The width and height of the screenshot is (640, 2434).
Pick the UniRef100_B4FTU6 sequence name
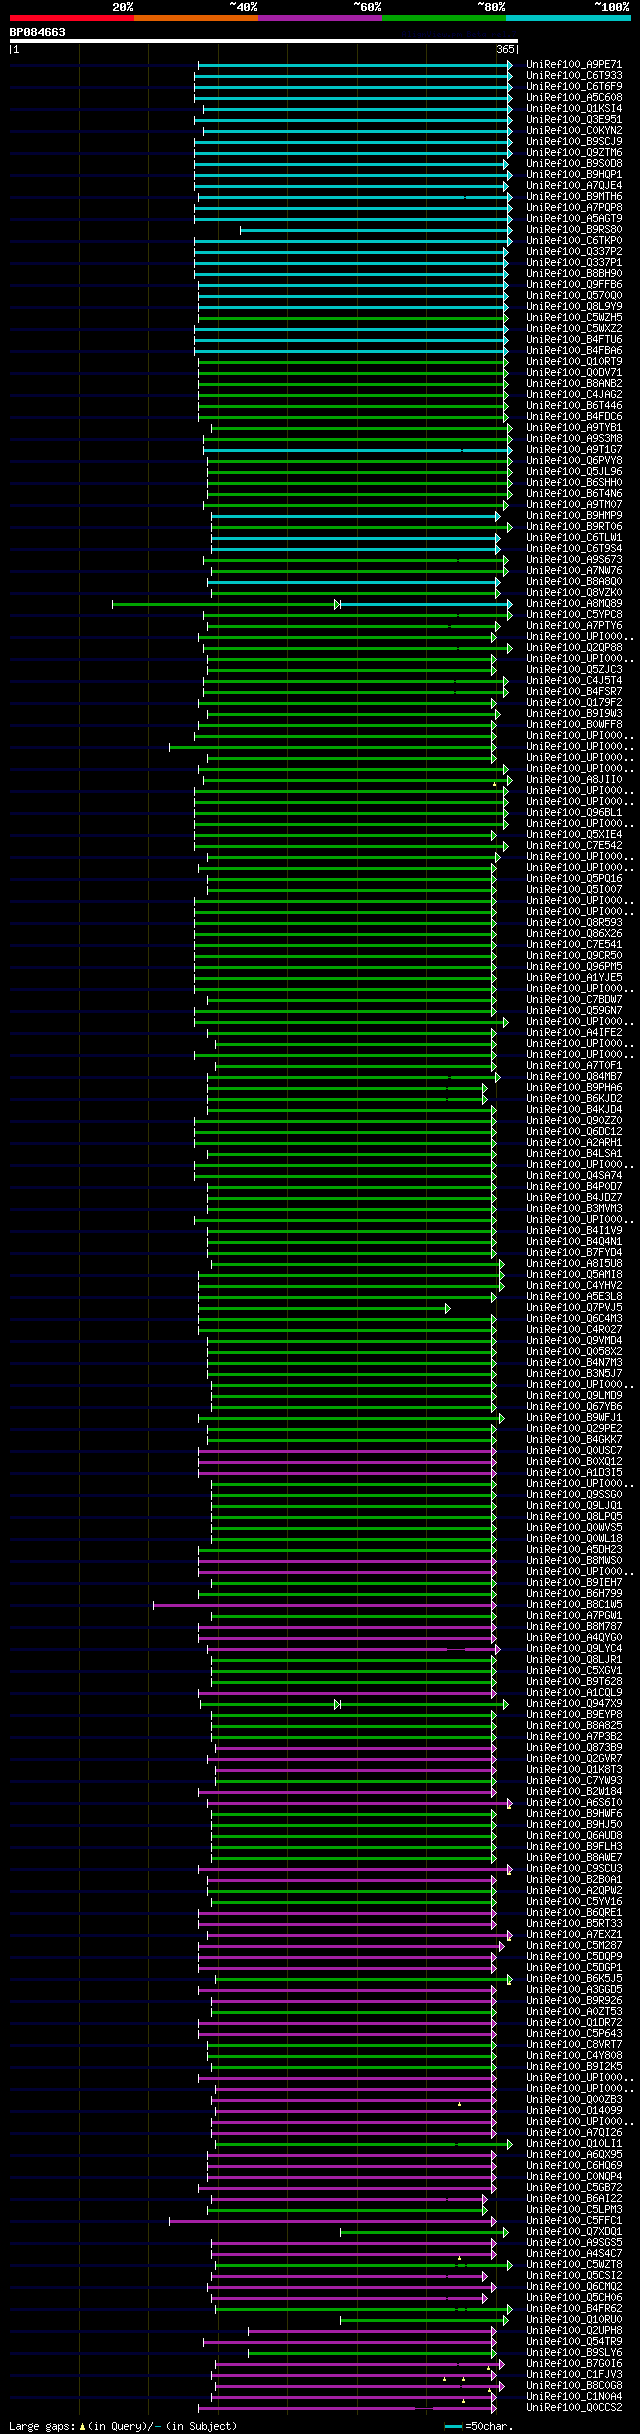pyautogui.click(x=574, y=340)
